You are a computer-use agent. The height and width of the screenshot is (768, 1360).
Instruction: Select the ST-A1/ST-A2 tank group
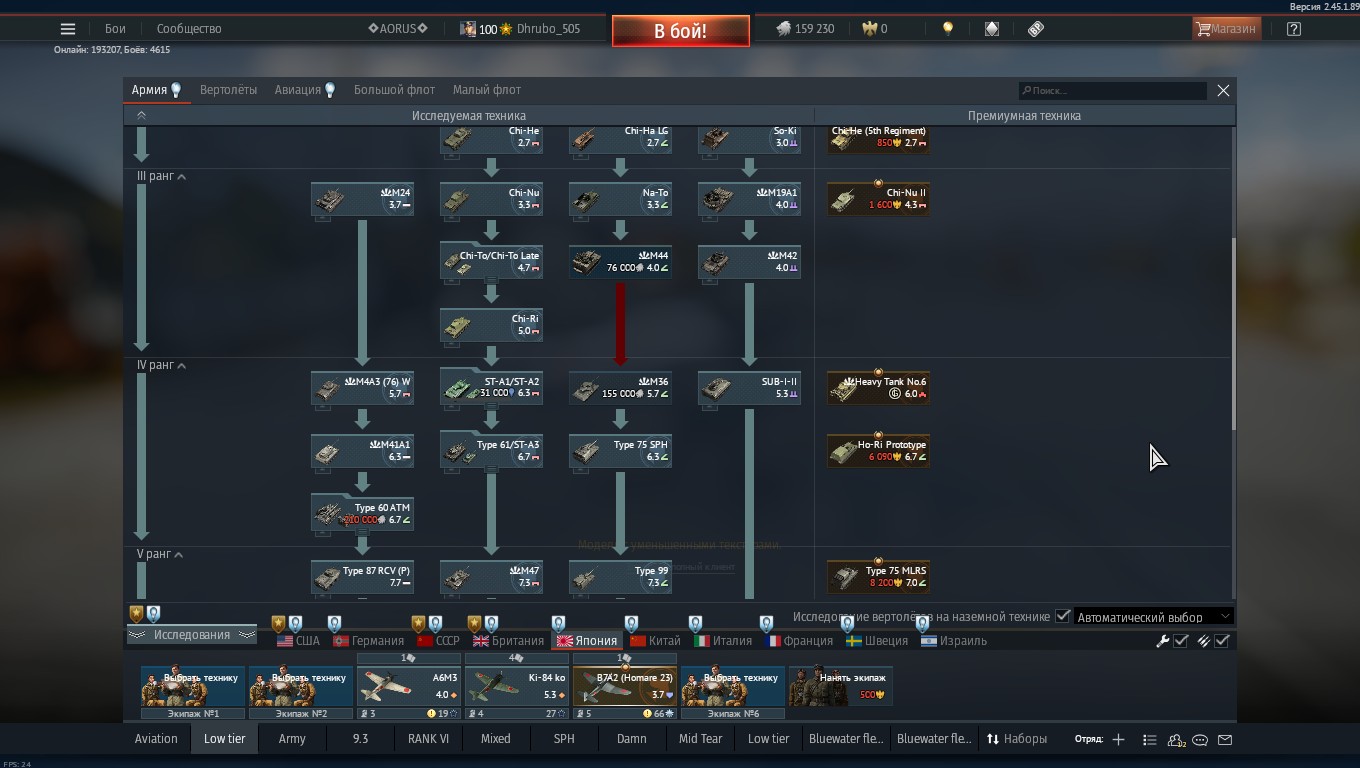pos(491,388)
